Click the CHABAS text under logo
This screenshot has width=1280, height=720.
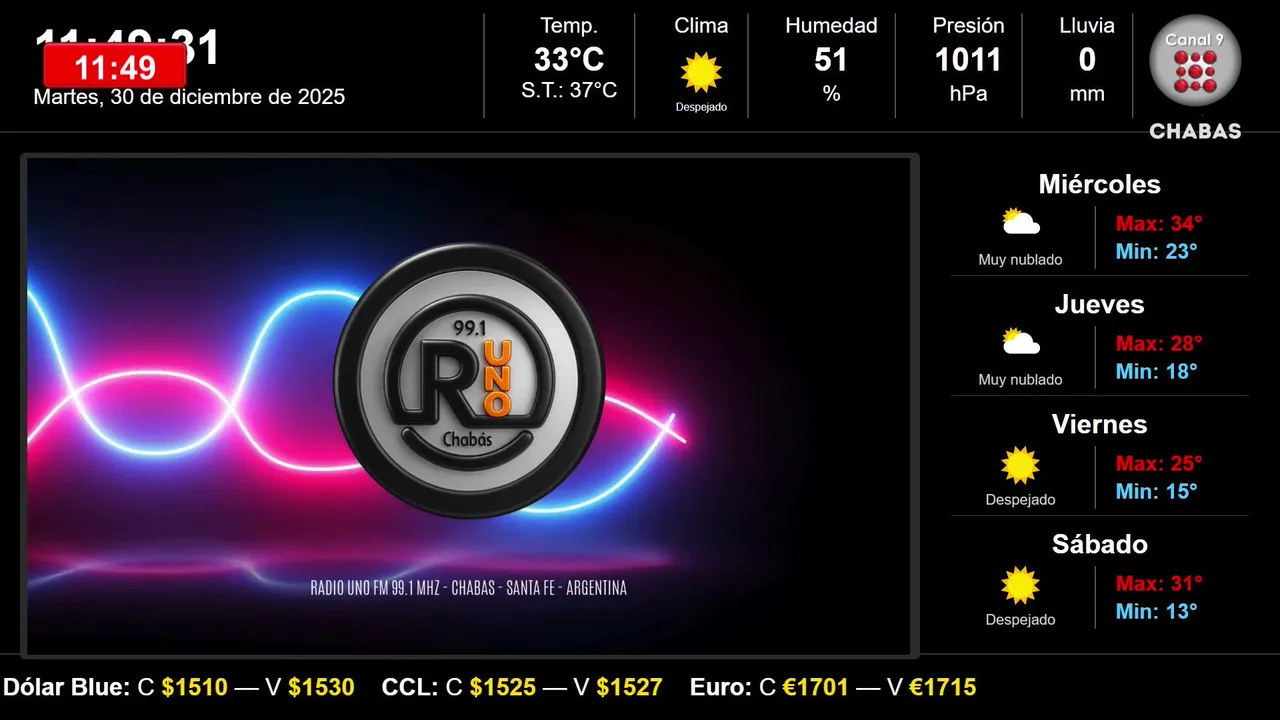coord(1195,131)
